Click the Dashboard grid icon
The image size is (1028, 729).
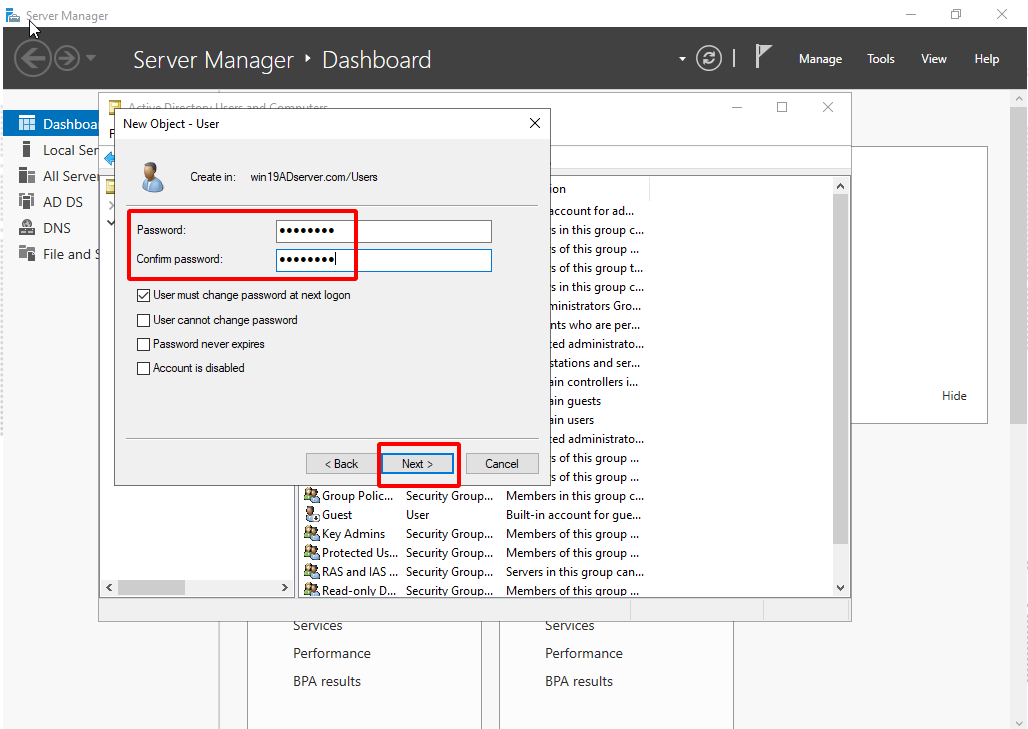click(27, 123)
